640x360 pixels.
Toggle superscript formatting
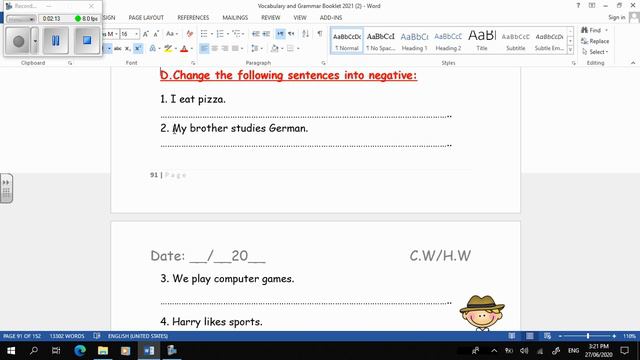138,49
